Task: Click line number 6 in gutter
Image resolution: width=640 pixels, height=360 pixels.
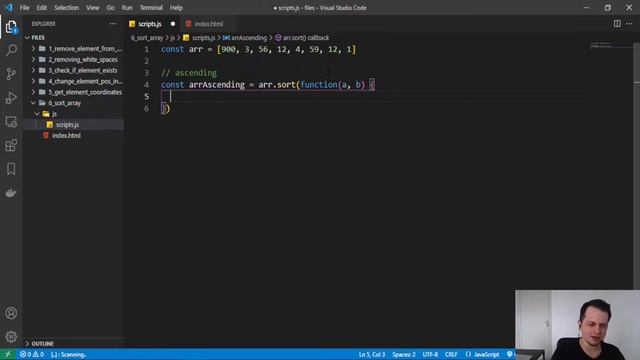Action: 147,108
